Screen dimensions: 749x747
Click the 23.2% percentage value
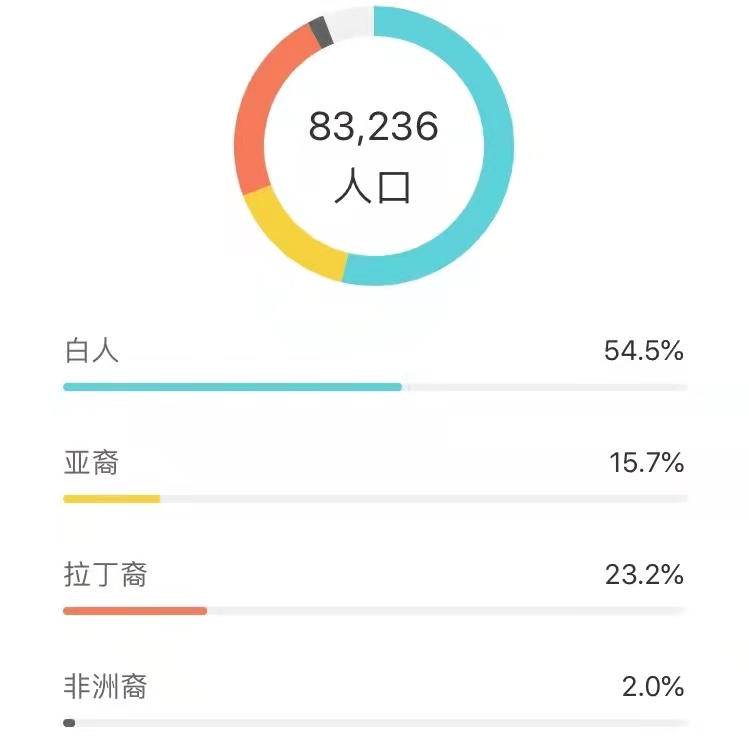pos(644,575)
